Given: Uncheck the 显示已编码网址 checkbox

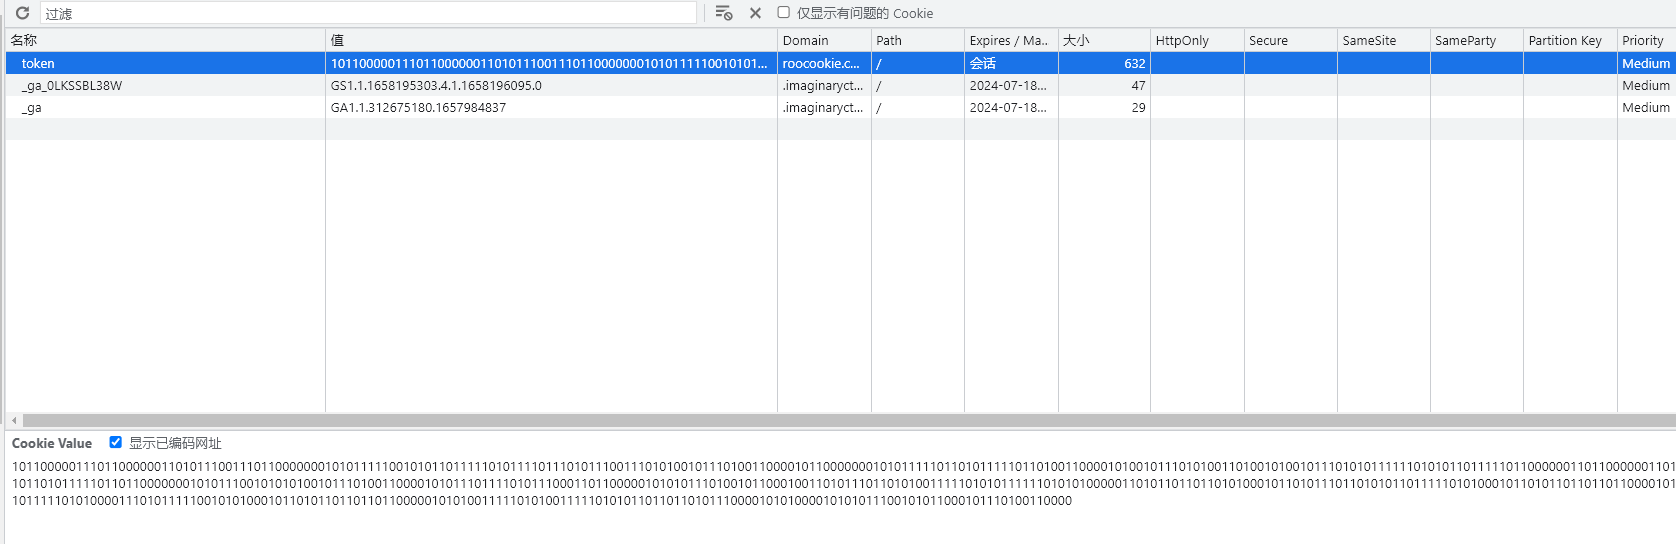Looking at the screenshot, I should point(116,442).
